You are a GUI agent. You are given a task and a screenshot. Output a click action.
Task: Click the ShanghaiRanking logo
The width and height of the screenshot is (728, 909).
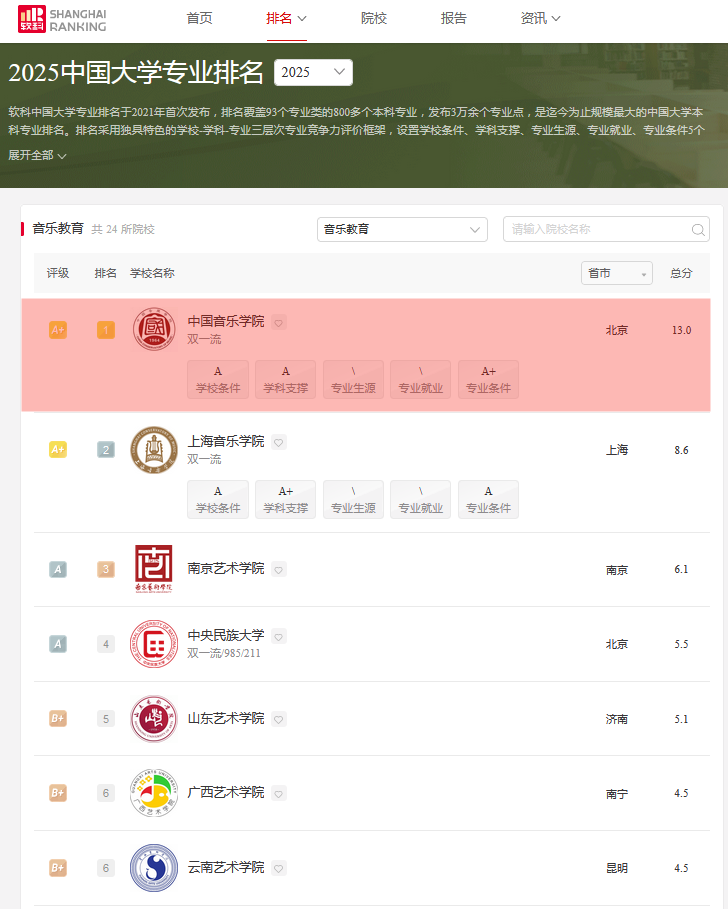[x=62, y=19]
